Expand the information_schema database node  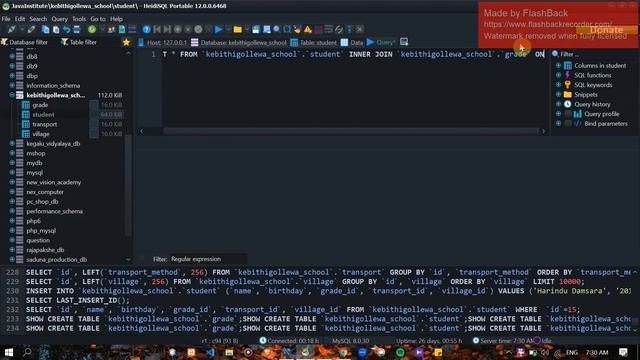tap(12, 85)
